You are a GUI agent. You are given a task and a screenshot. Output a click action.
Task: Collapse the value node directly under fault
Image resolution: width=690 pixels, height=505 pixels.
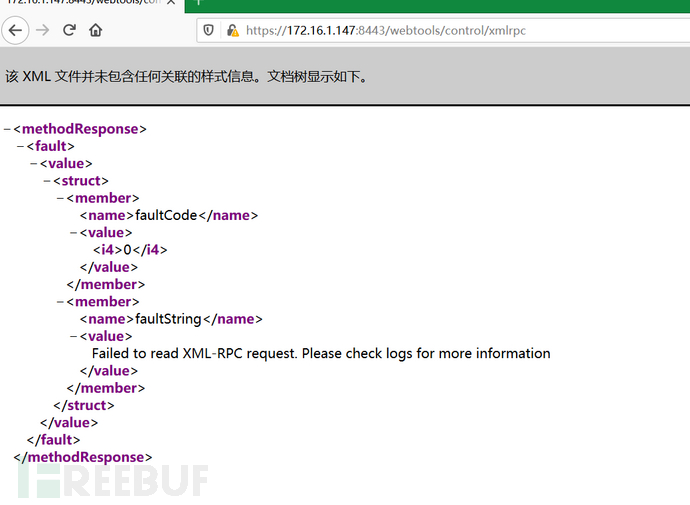point(33,164)
